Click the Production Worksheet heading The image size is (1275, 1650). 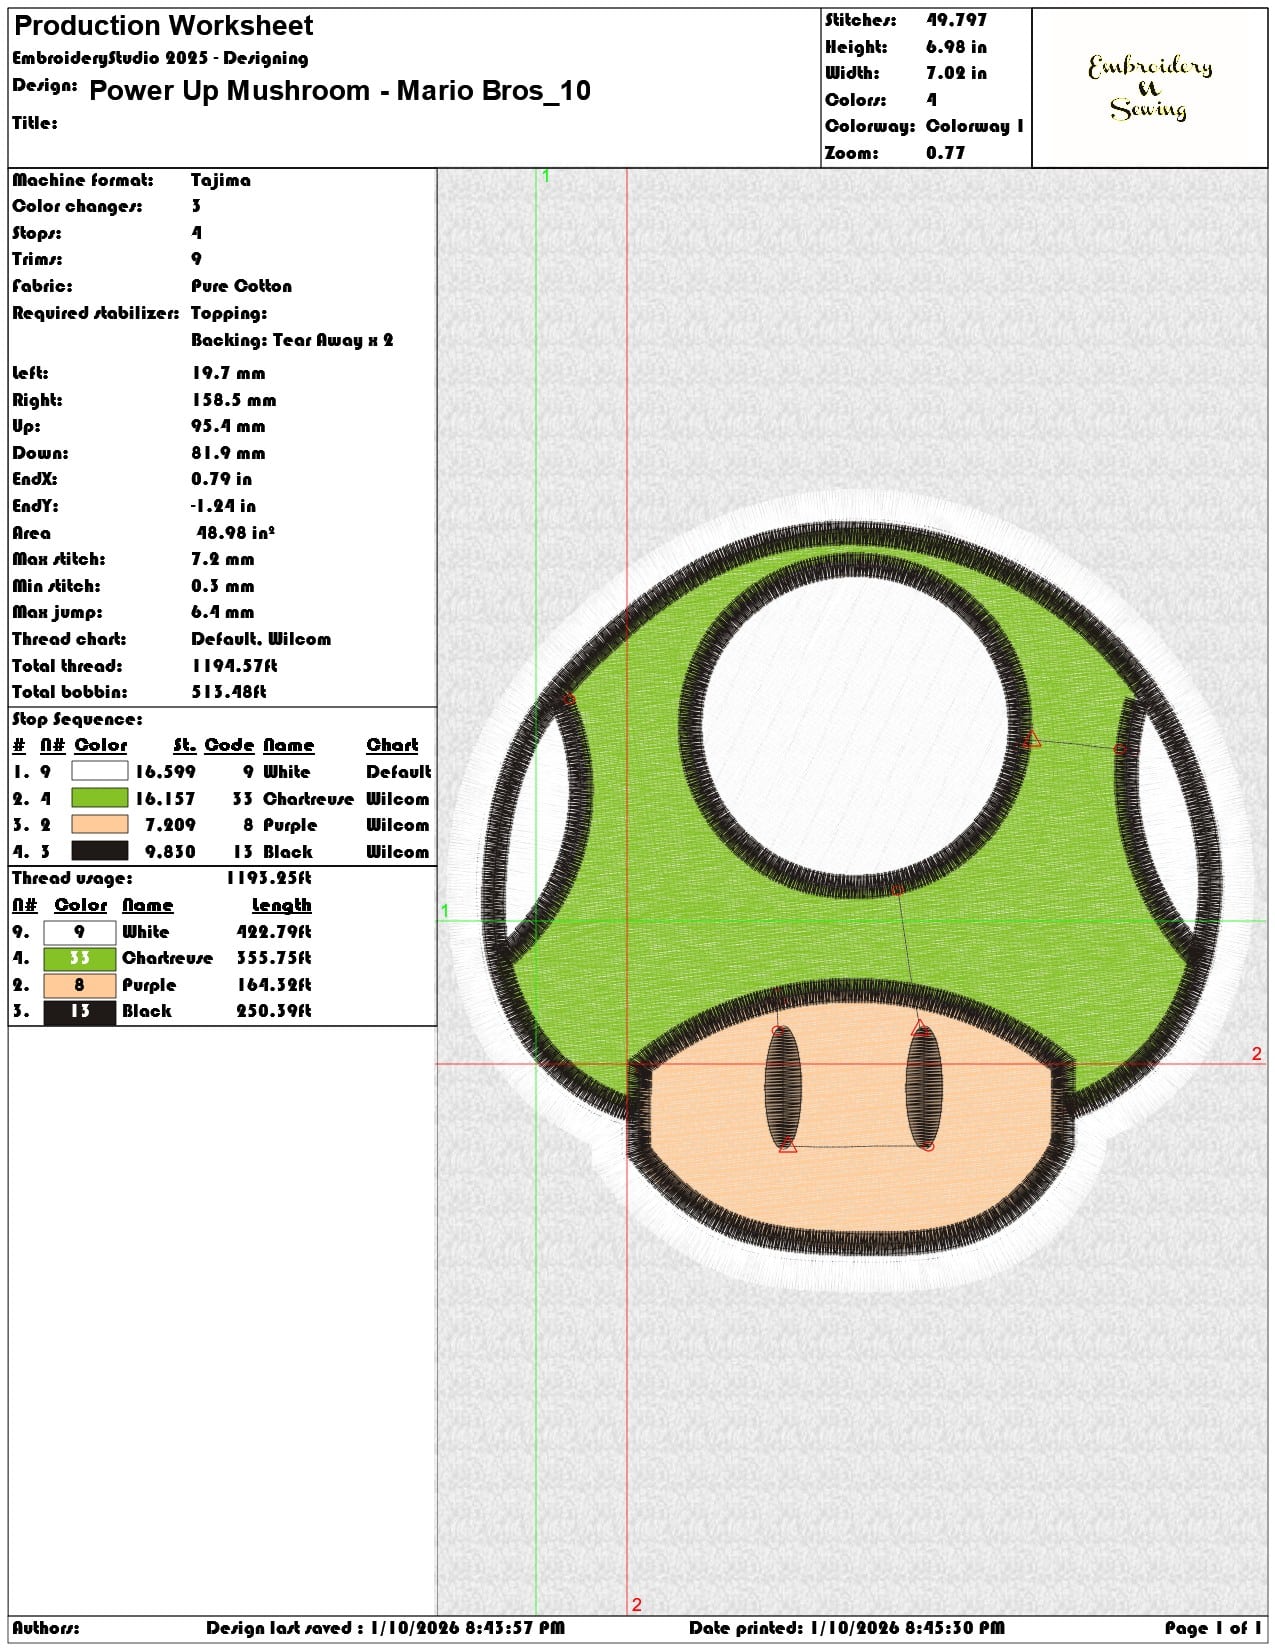pyautogui.click(x=164, y=25)
